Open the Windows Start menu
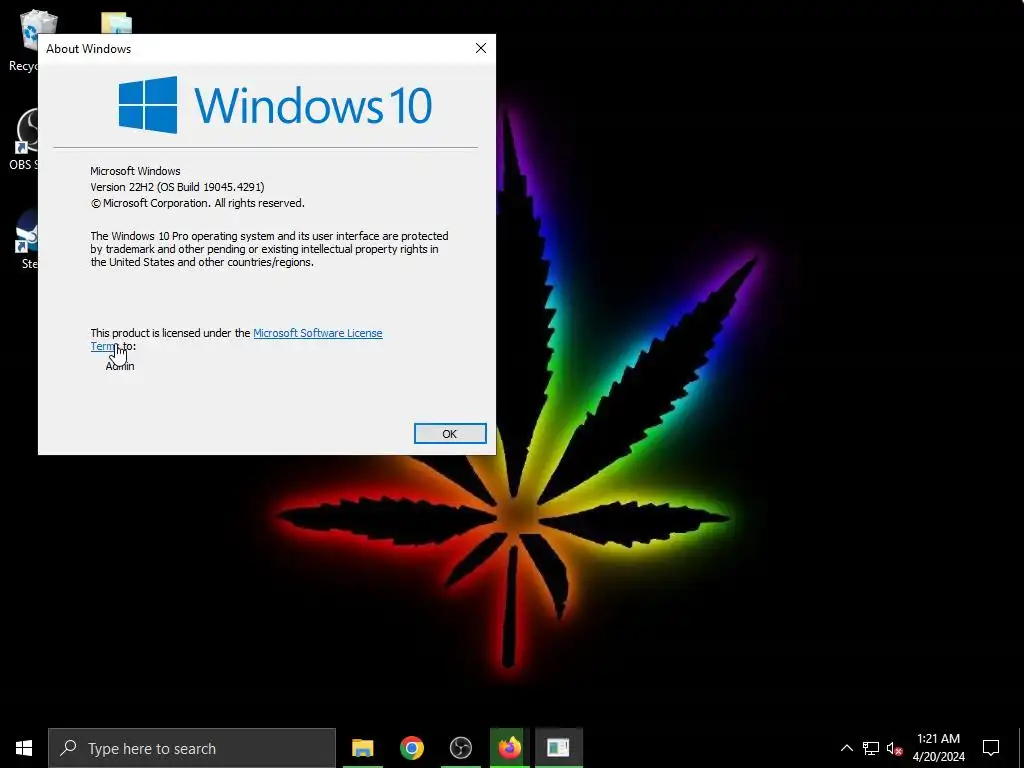 pos(24,748)
